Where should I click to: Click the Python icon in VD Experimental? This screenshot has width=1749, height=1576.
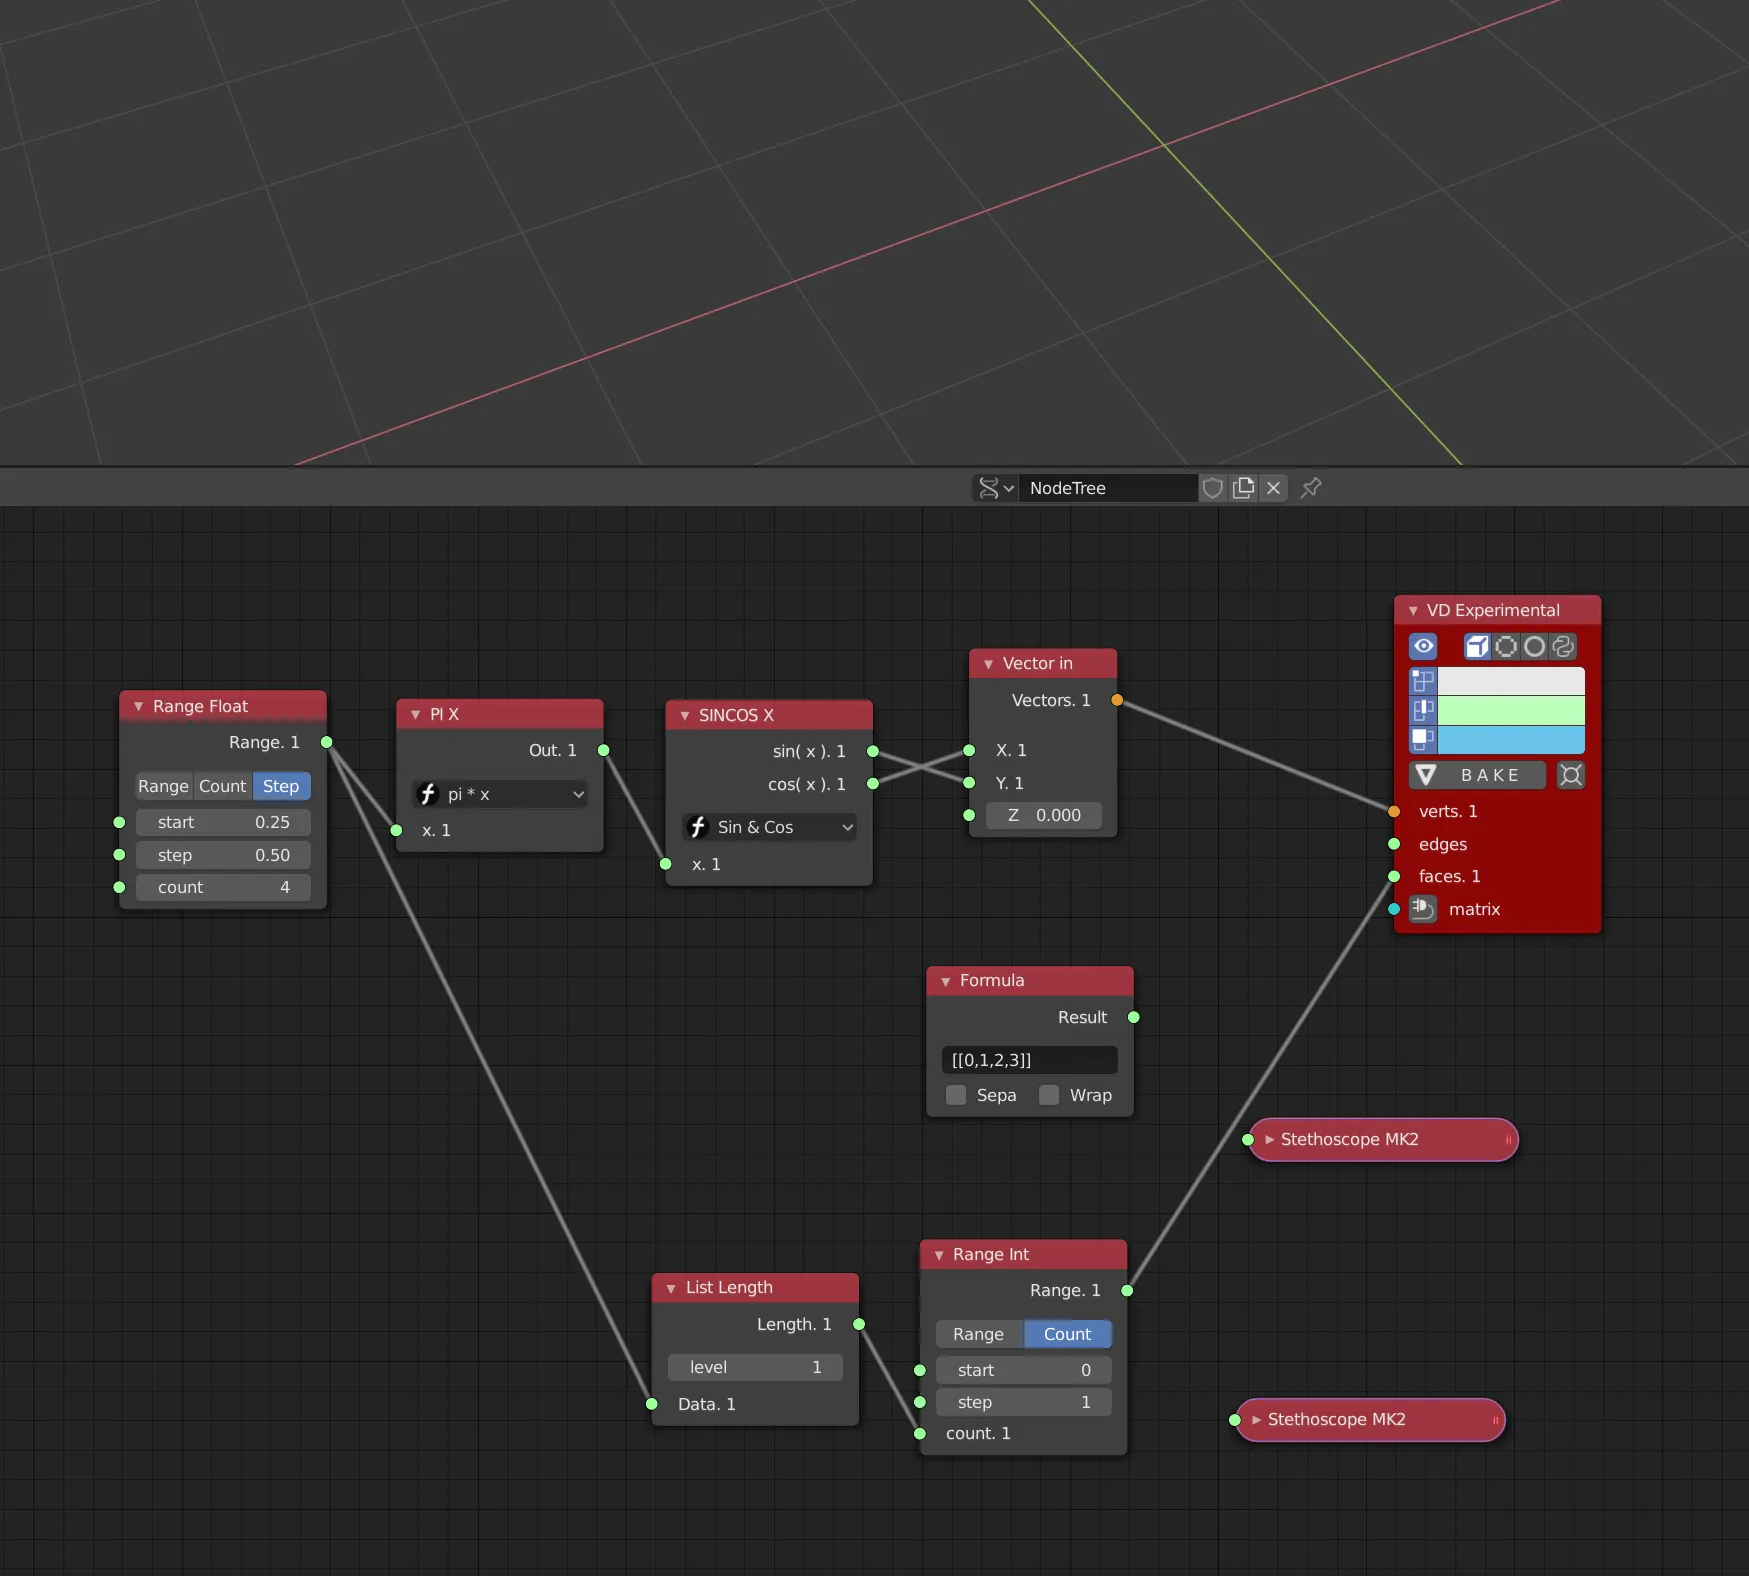point(1563,647)
